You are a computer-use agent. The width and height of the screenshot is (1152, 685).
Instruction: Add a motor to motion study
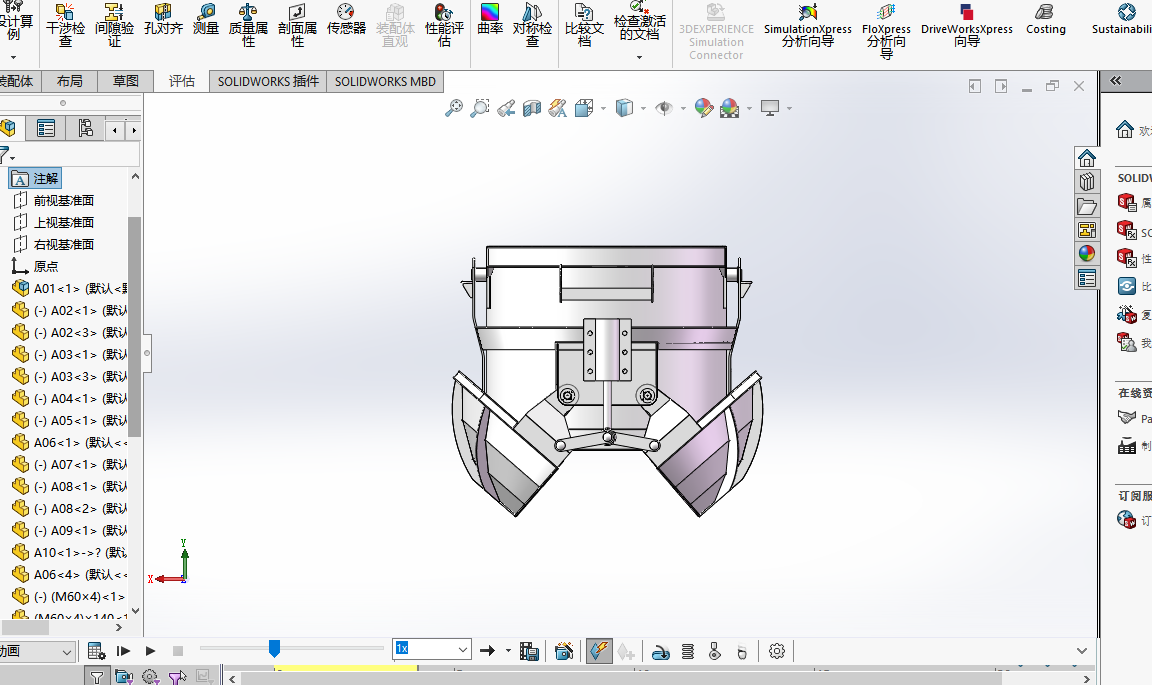point(660,651)
